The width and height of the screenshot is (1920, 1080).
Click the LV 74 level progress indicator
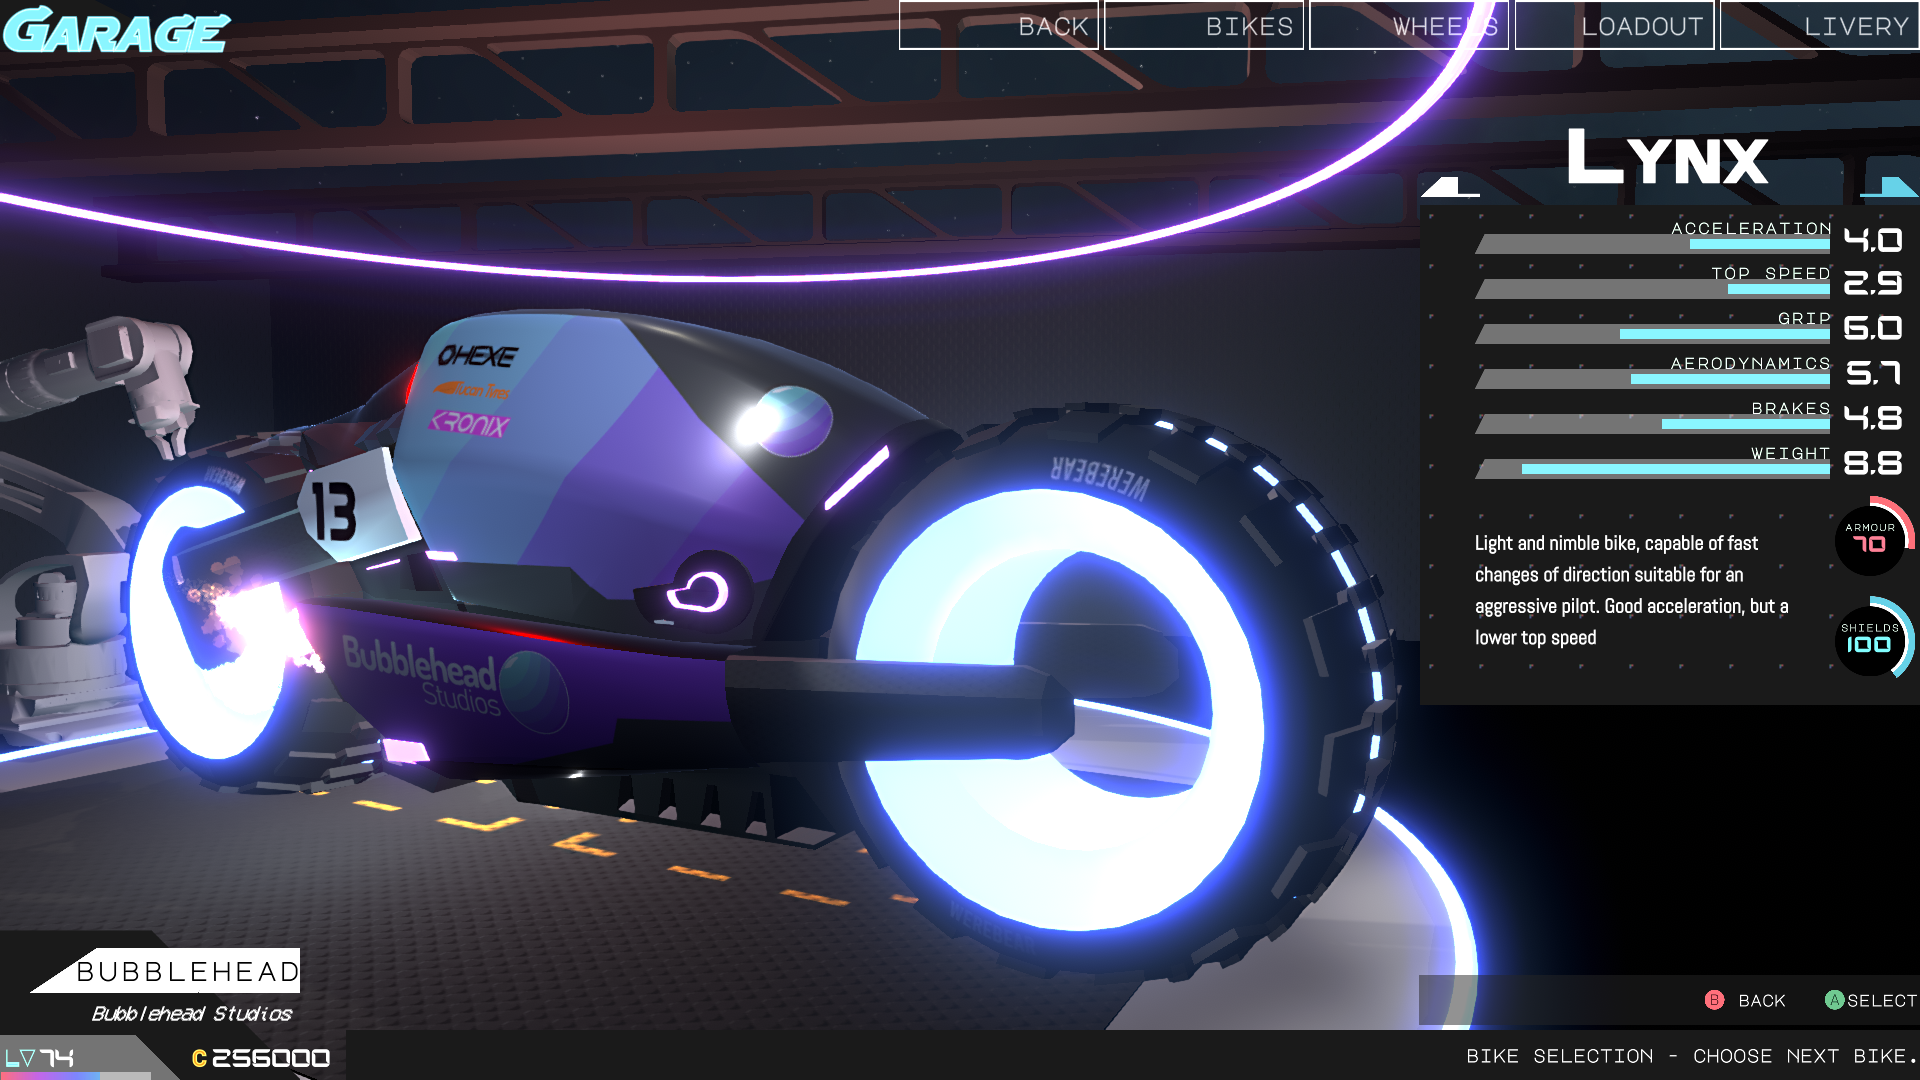pos(40,1058)
